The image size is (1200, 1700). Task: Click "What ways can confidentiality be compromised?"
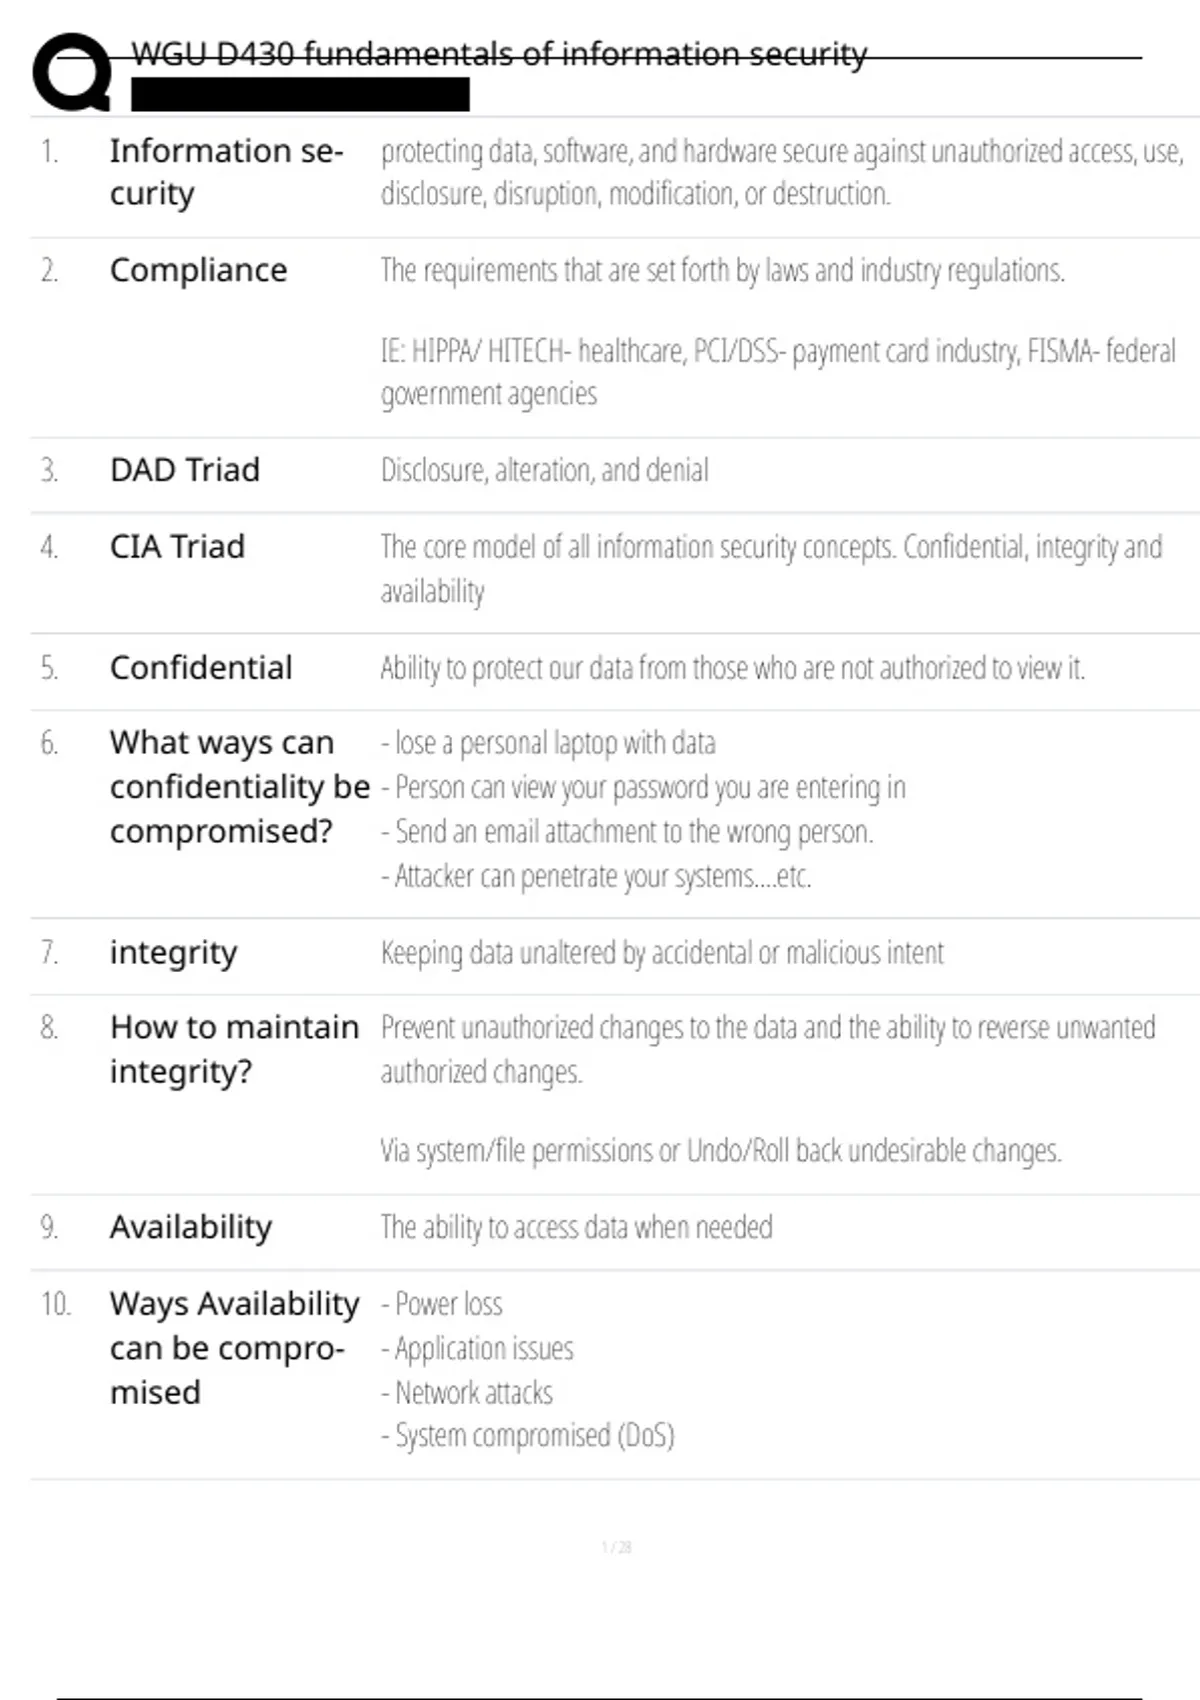[239, 787]
